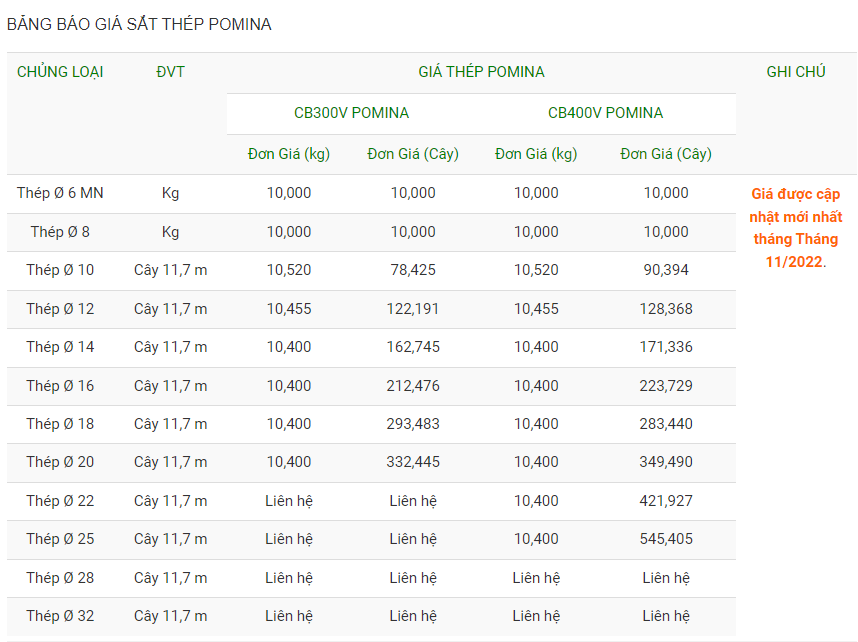The height and width of the screenshot is (642, 858).
Task: Click "Đơn Giá (Cây)" under CB400V POMINA
Action: tap(666, 154)
